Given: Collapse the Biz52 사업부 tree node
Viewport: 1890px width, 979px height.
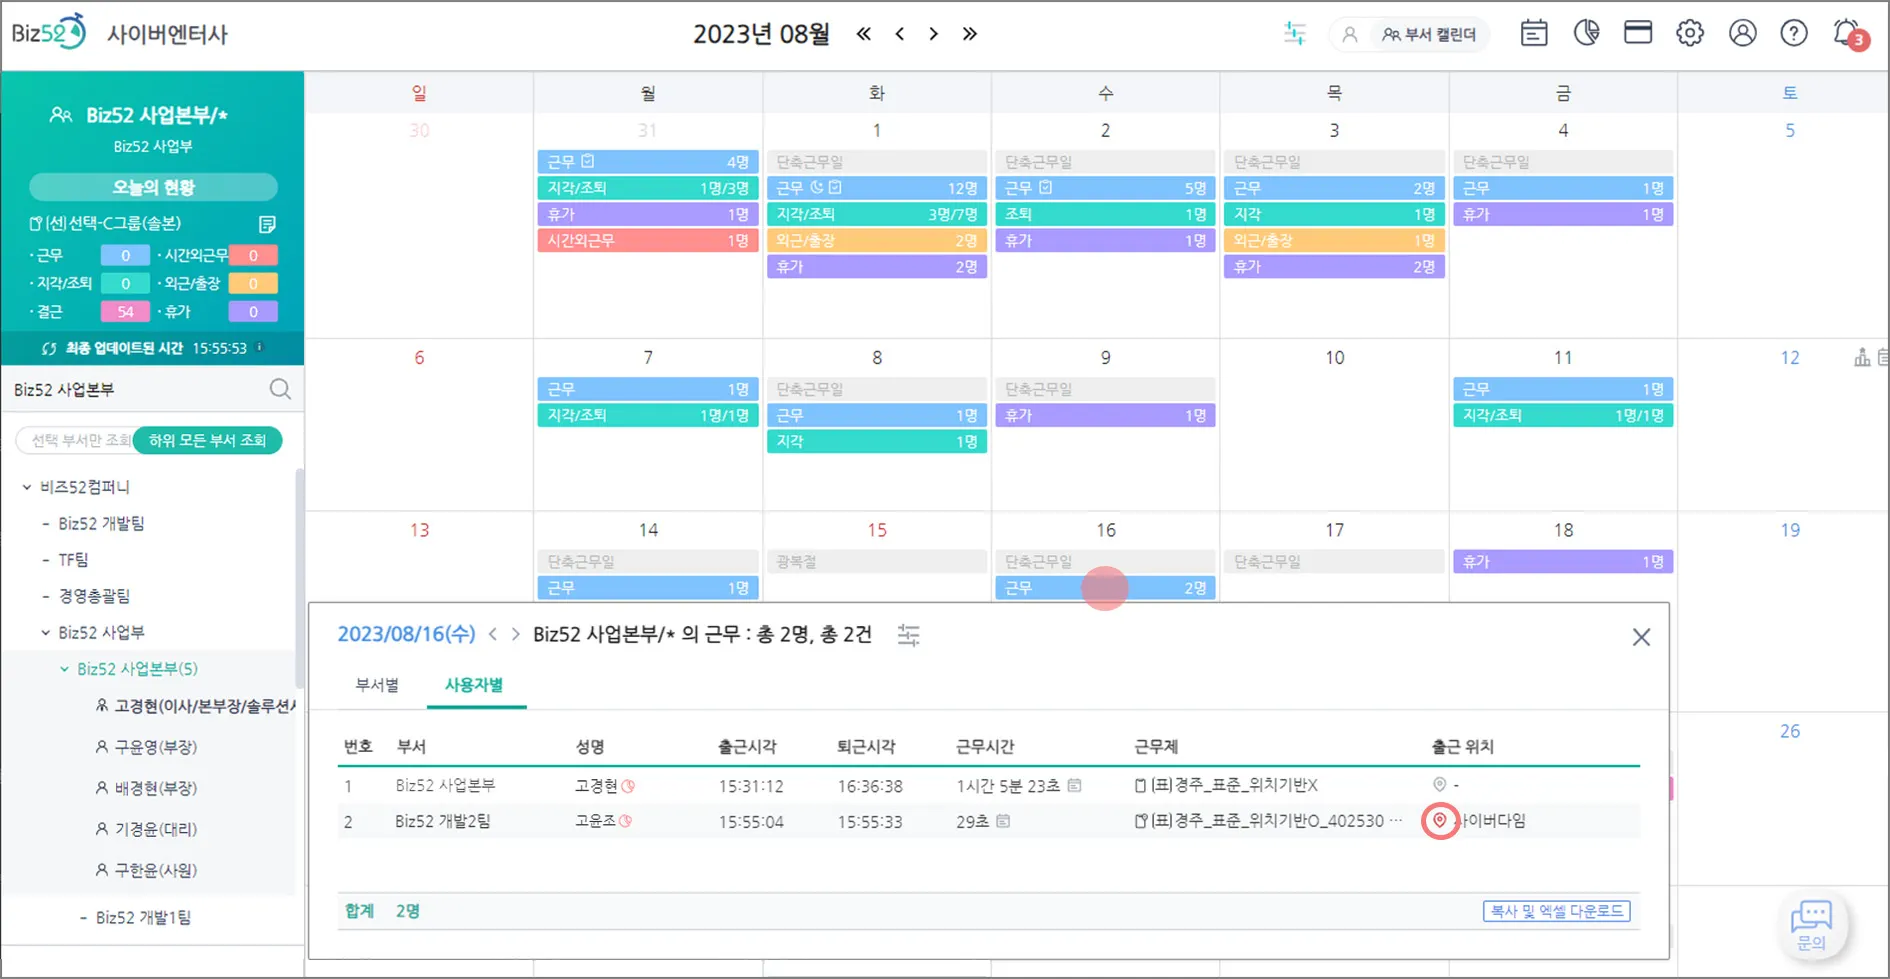Looking at the screenshot, I should pos(45,633).
